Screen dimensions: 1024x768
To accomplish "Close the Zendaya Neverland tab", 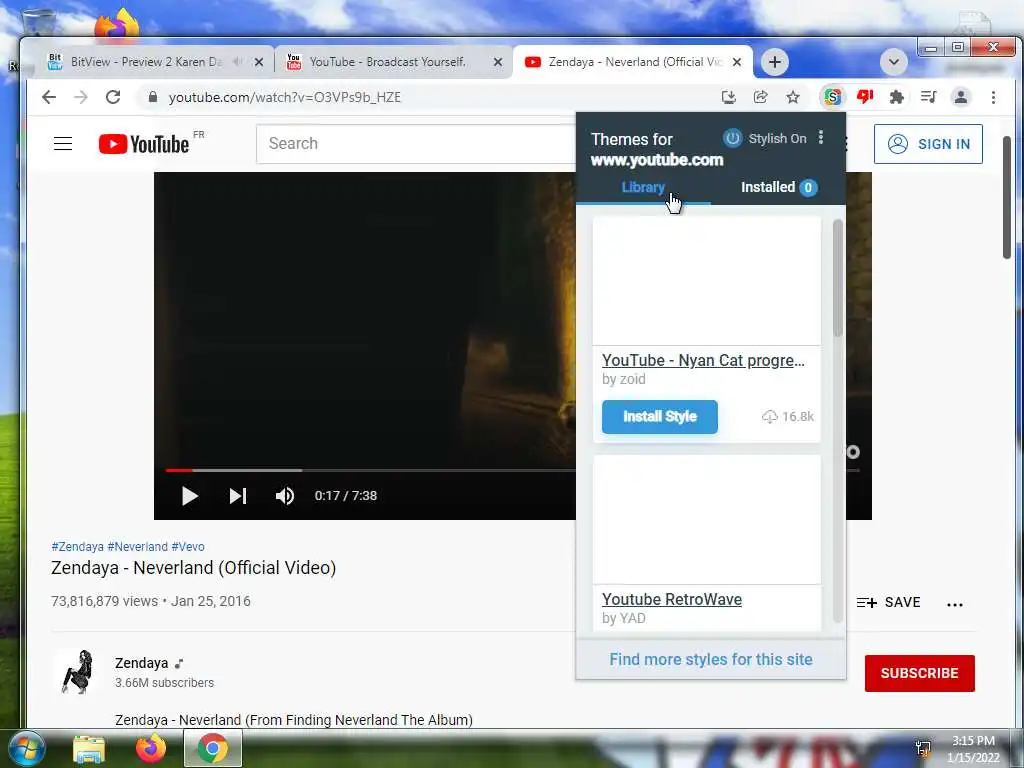I will coord(737,62).
